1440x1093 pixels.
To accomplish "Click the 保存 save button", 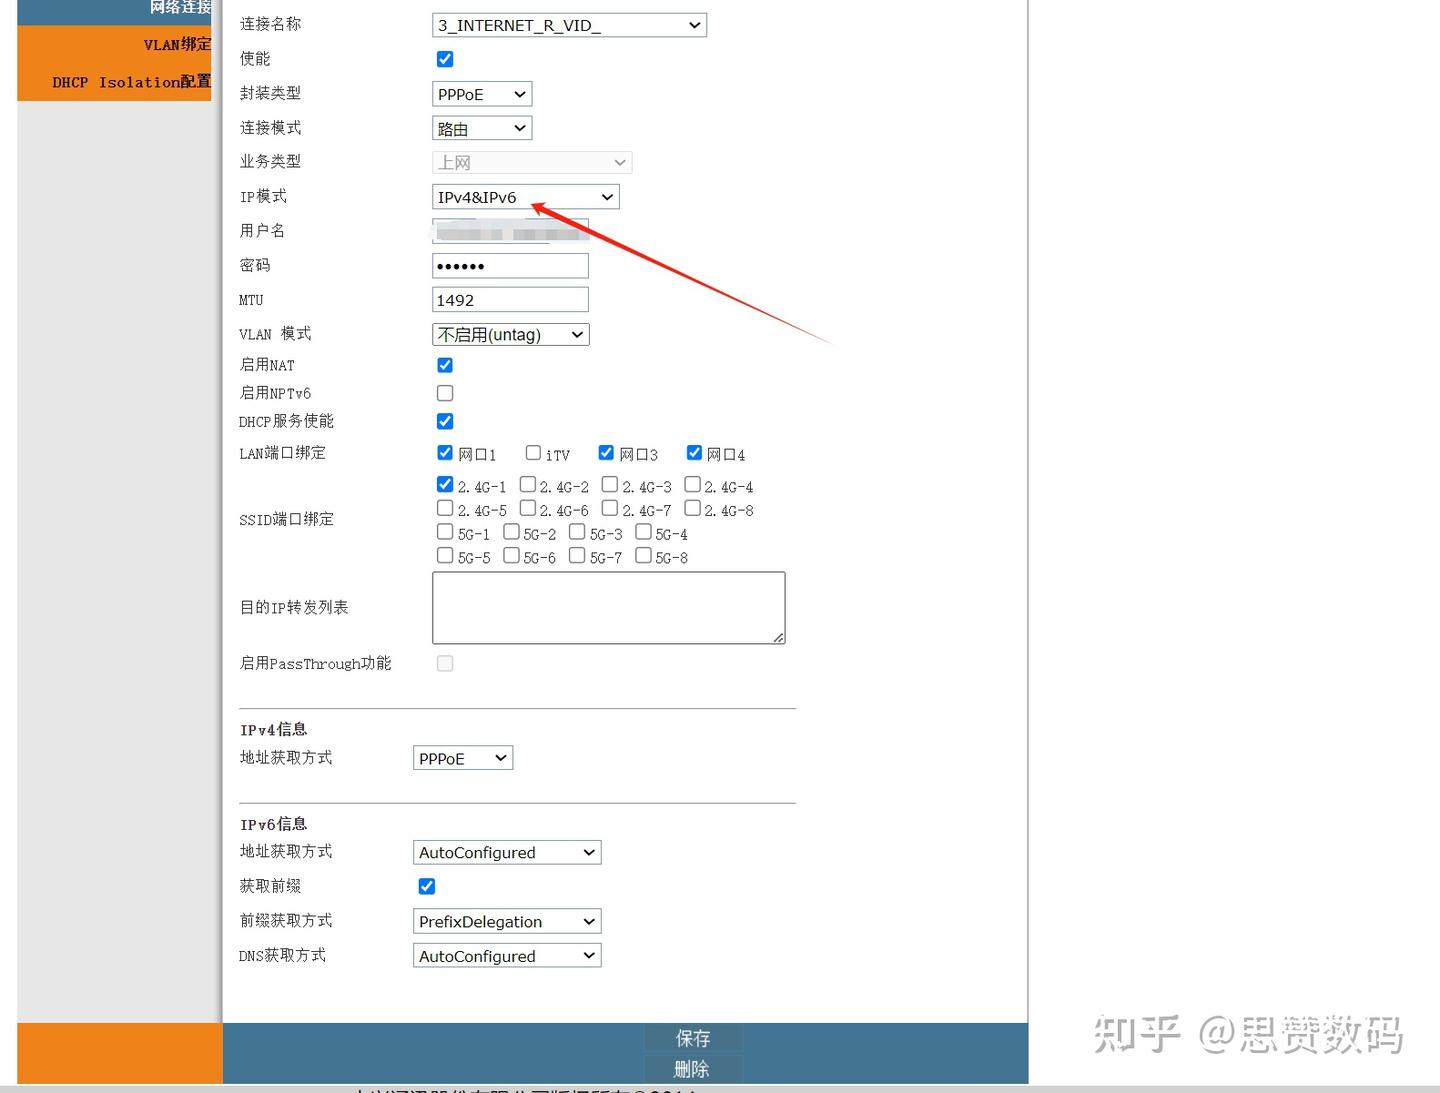I will [693, 1038].
